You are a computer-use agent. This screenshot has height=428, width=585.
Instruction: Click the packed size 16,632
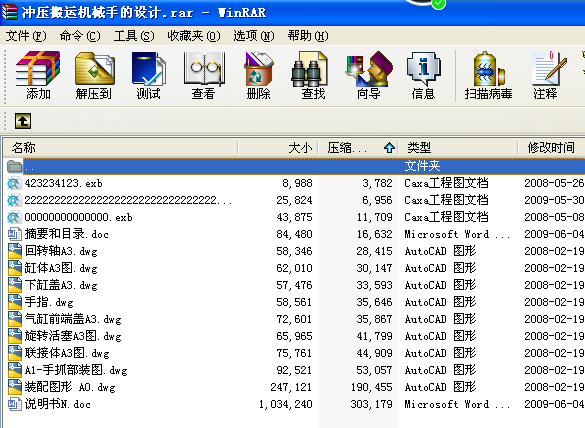click(374, 234)
